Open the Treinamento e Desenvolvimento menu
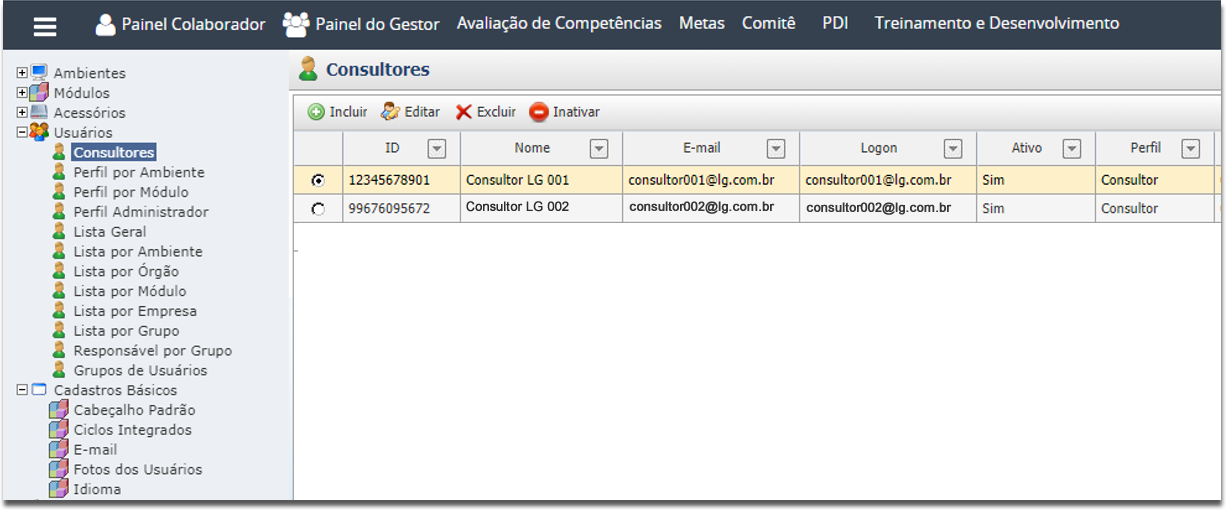The height and width of the screenshot is (510, 1226). click(x=996, y=23)
